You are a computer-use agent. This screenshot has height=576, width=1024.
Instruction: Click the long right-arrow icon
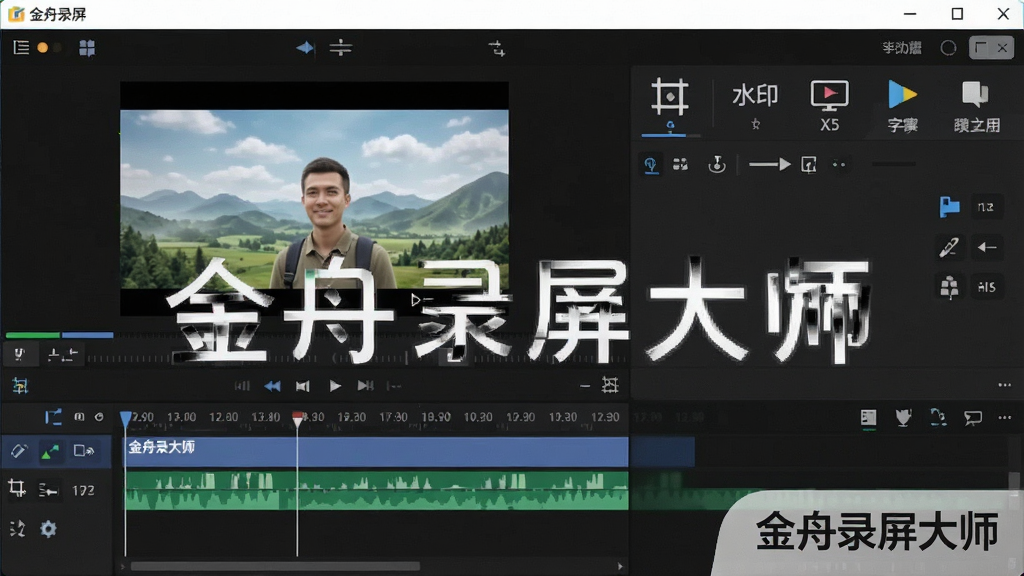(x=769, y=165)
